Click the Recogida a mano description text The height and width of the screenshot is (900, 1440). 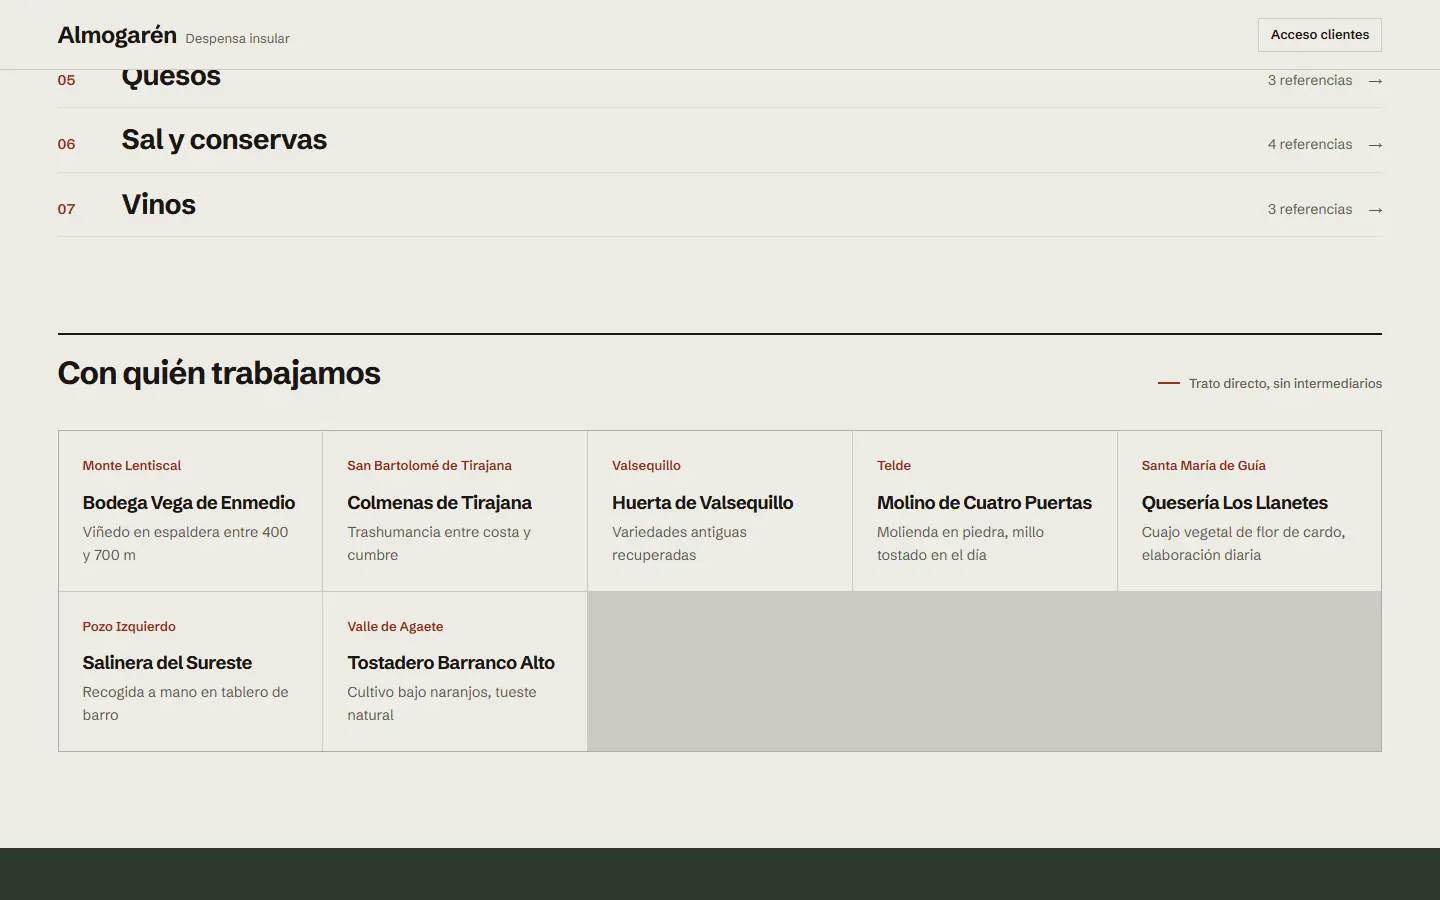tap(185, 704)
